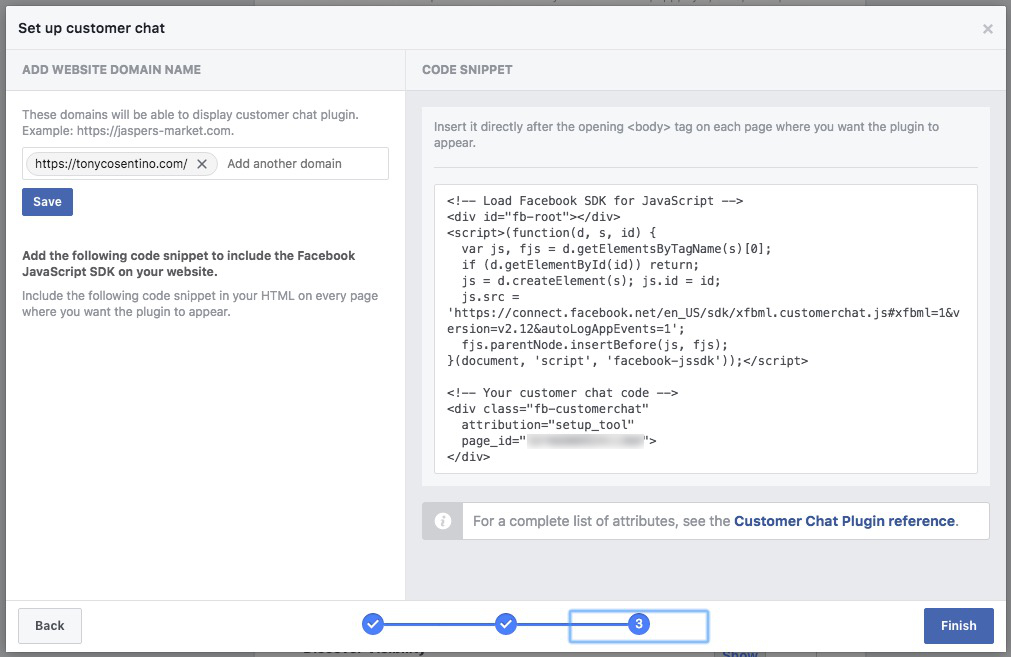Screen dimensions: 1011x657
Task: Click the d.createElement(s) code line
Action: (591, 280)
